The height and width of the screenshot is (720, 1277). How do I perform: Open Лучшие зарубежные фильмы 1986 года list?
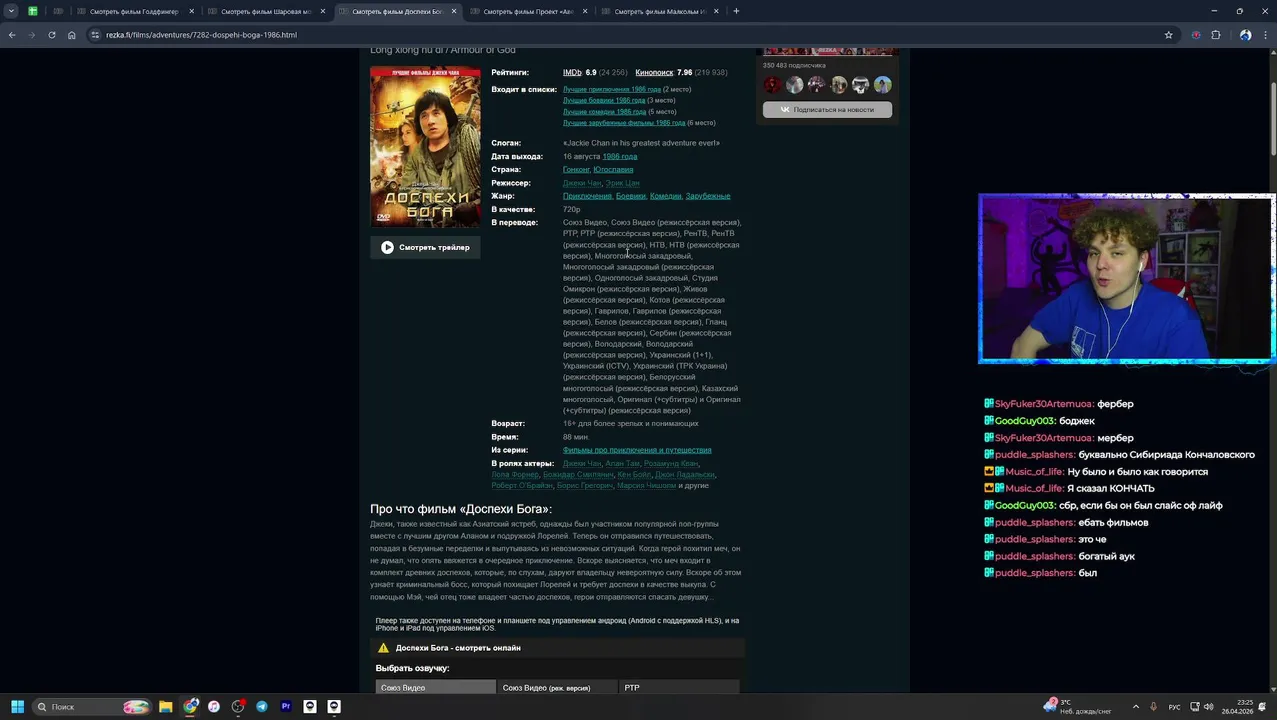(x=624, y=122)
